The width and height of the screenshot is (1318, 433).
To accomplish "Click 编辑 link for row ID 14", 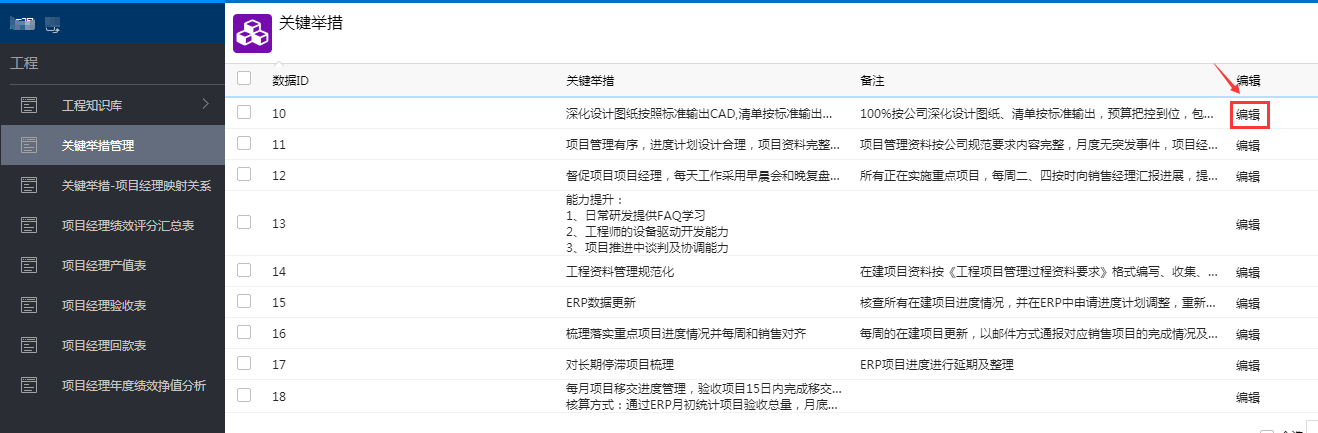I will coord(1248,272).
